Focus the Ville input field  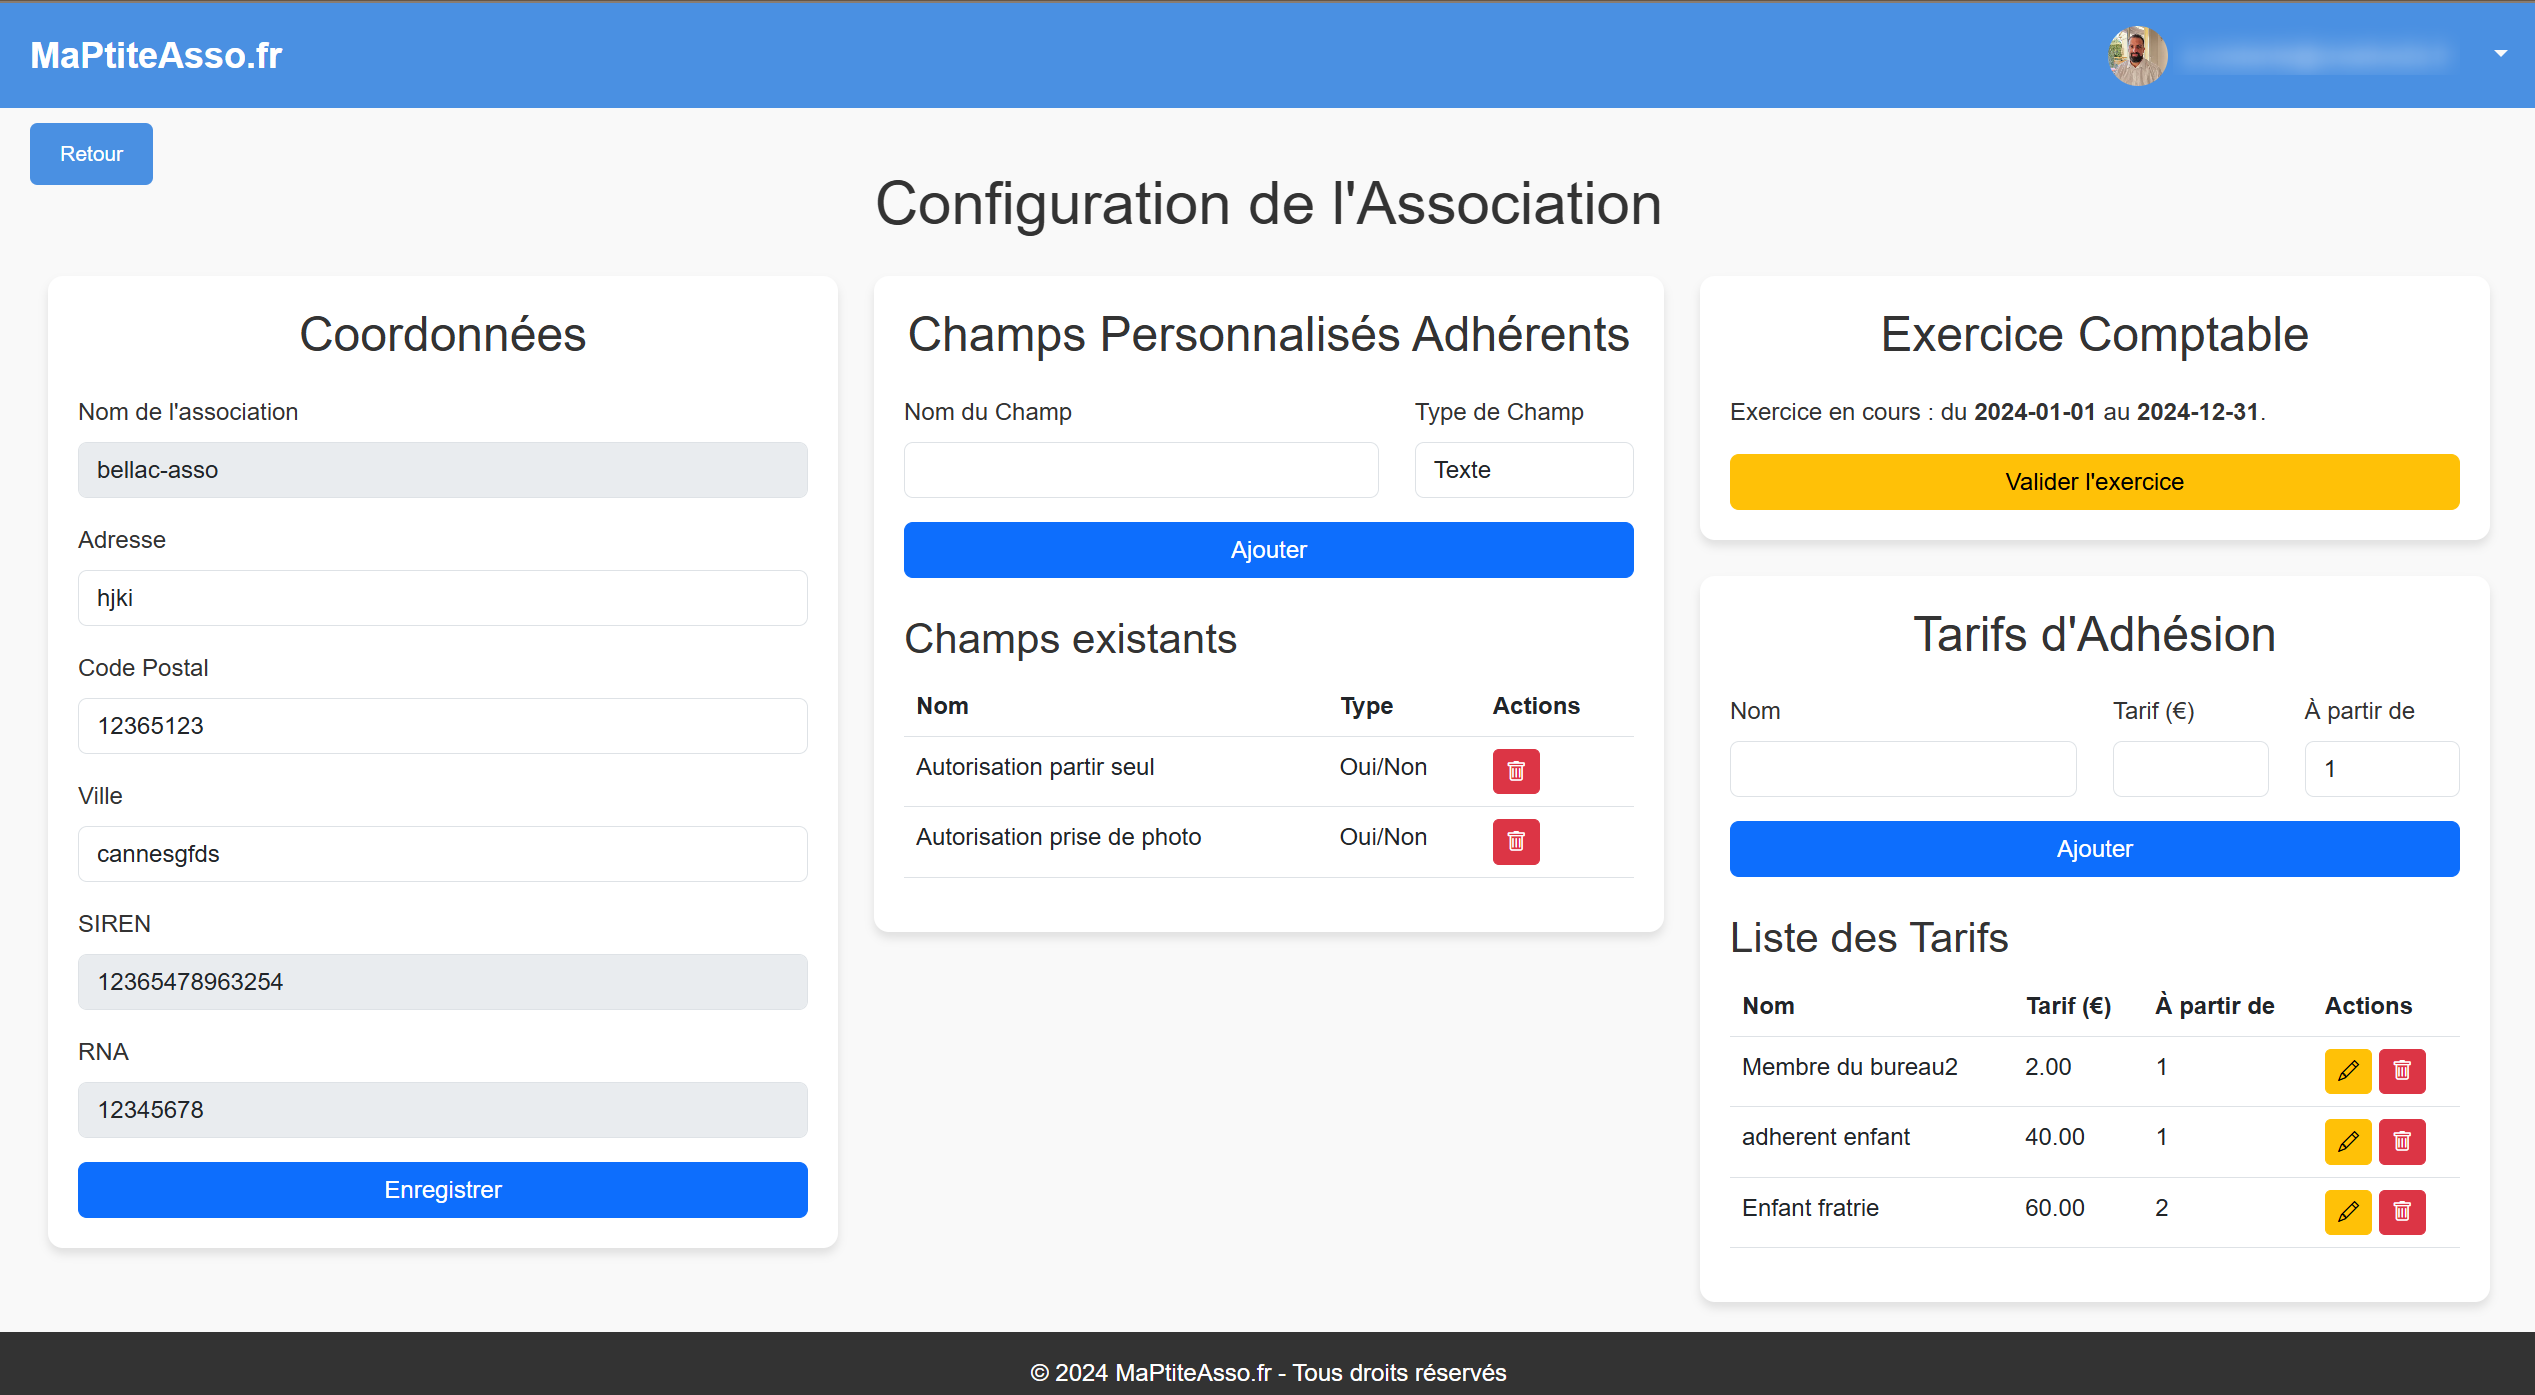(x=443, y=854)
